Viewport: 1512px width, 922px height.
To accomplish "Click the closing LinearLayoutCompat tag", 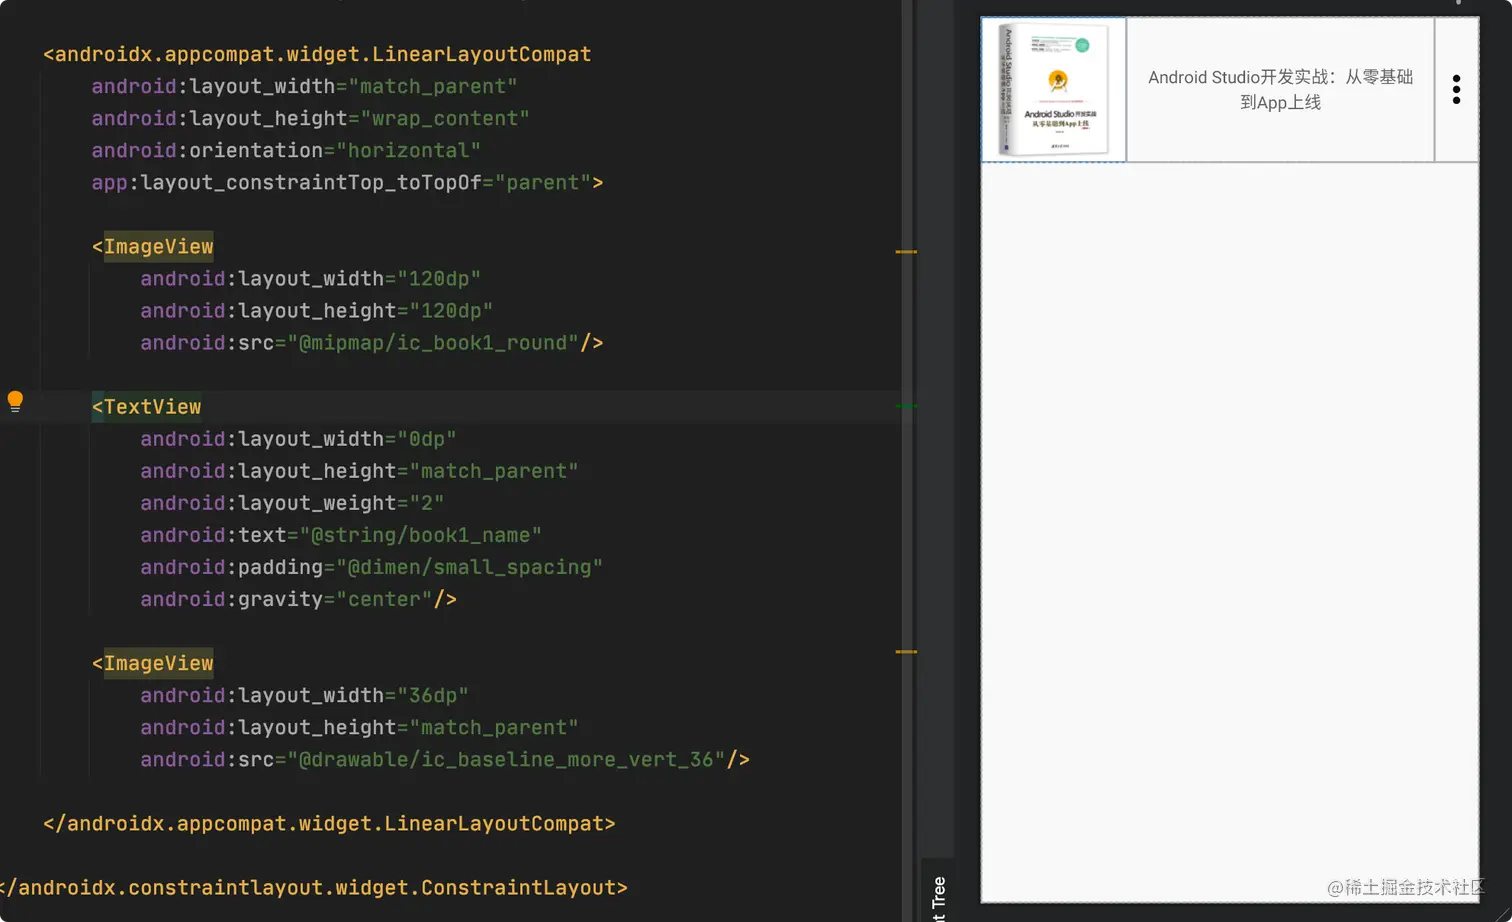I will (x=329, y=823).
